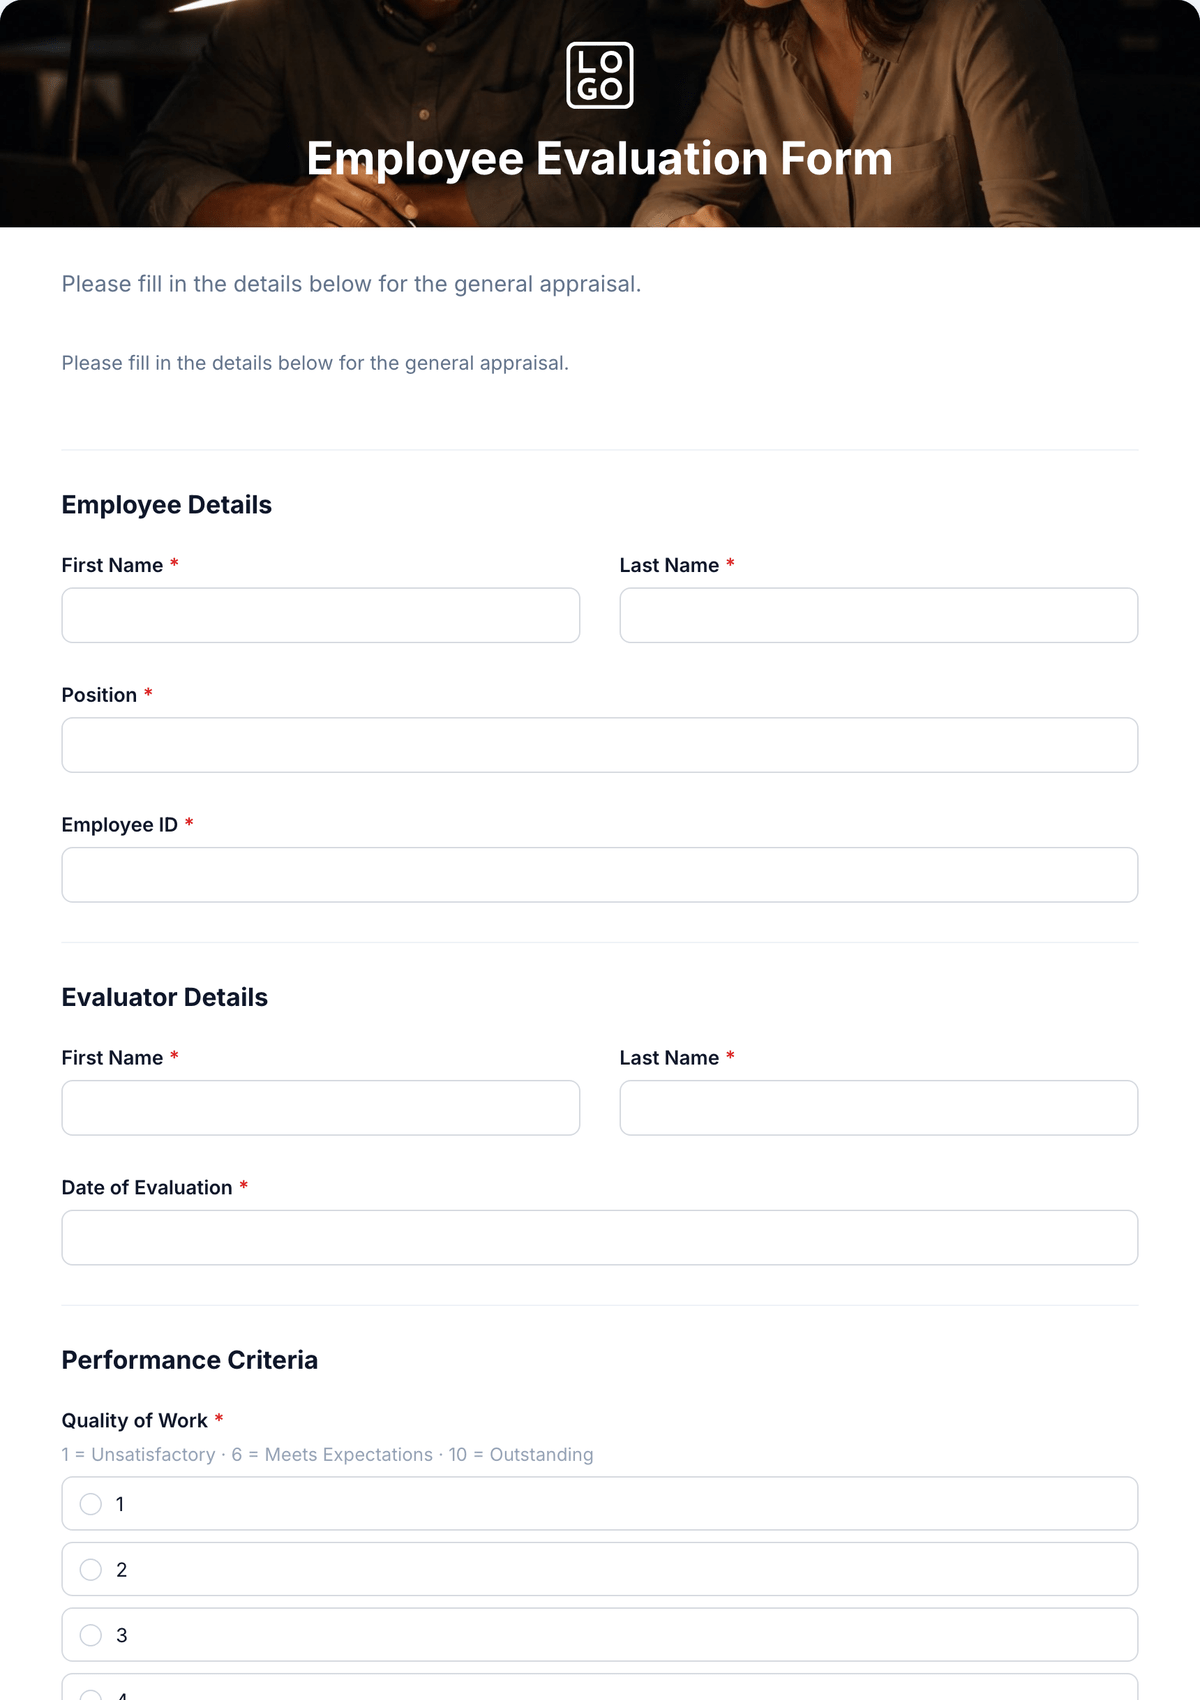Screen dimensions: 1200x1700
Task: Click the Employee Evaluation Form title
Action: pyautogui.click(x=600, y=159)
